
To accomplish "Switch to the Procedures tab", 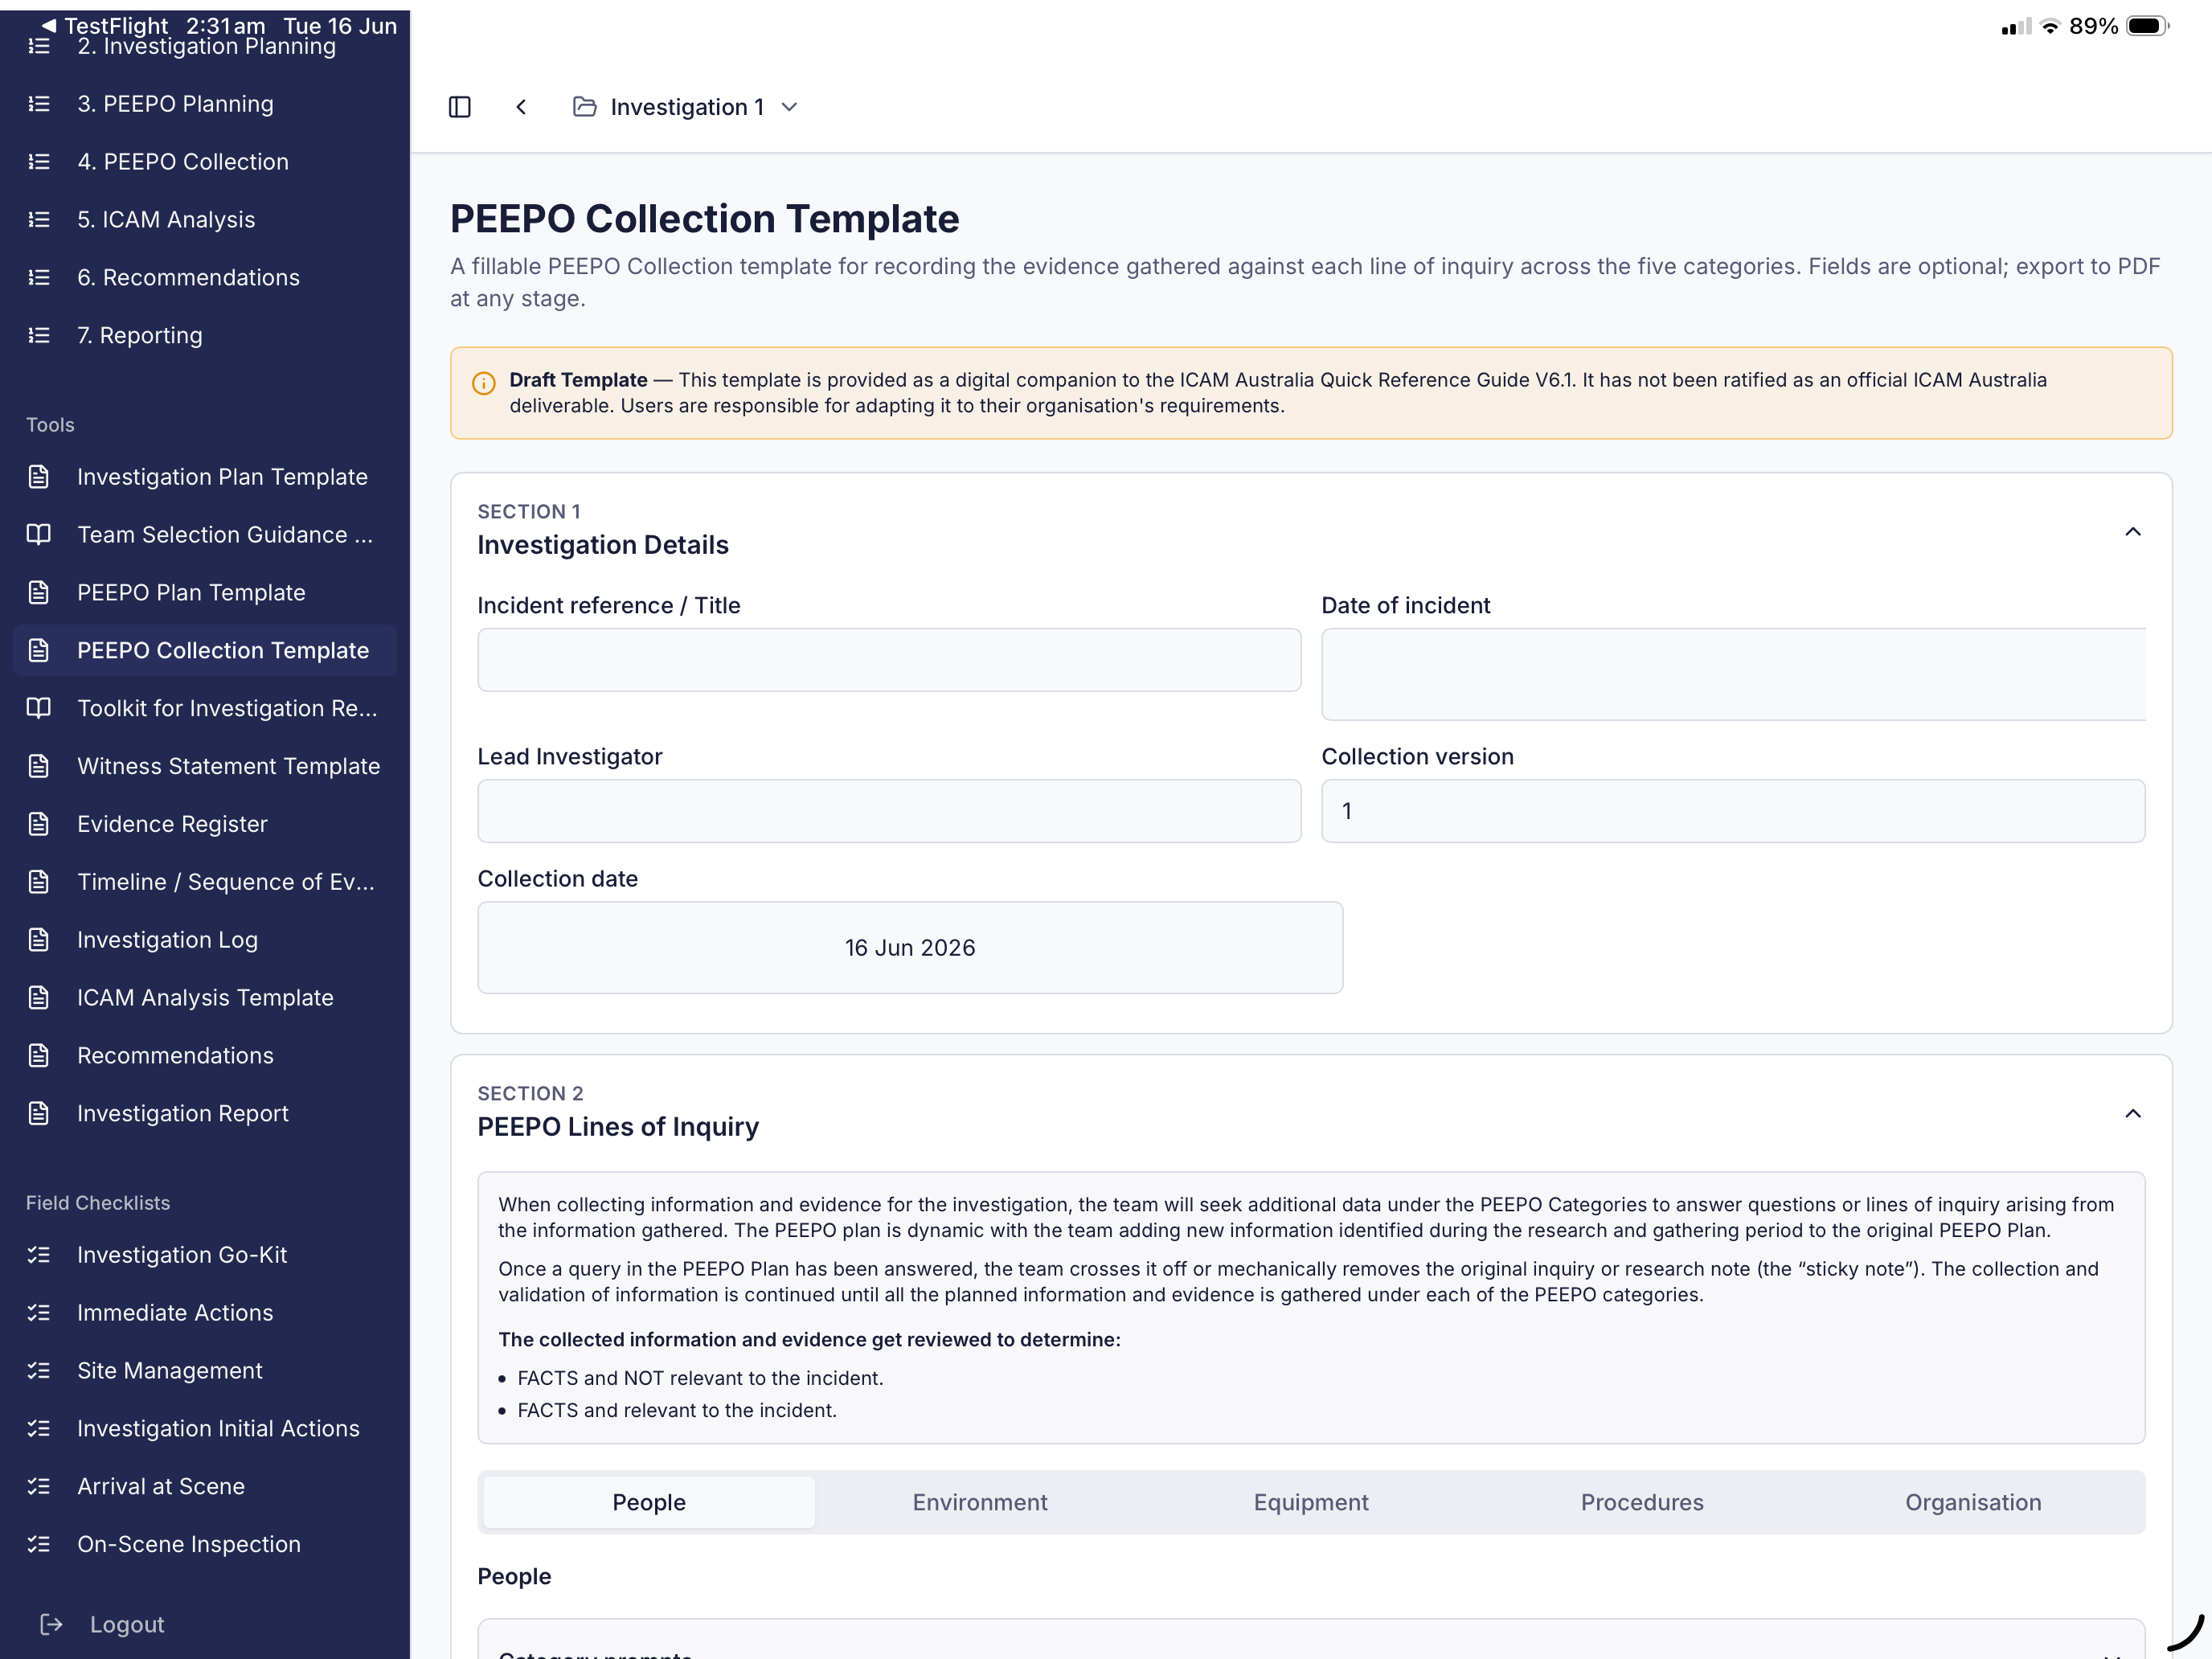I will [1642, 1502].
